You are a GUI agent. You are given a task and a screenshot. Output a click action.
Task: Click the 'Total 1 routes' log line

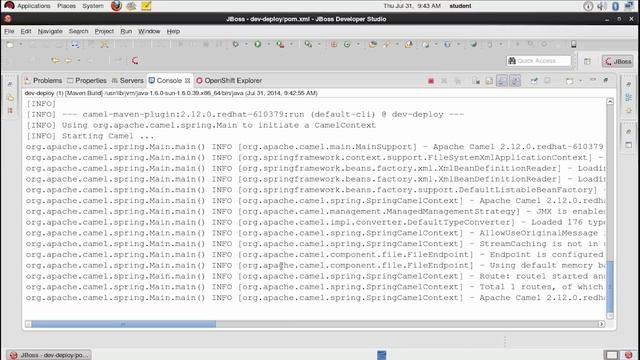[x=315, y=287]
